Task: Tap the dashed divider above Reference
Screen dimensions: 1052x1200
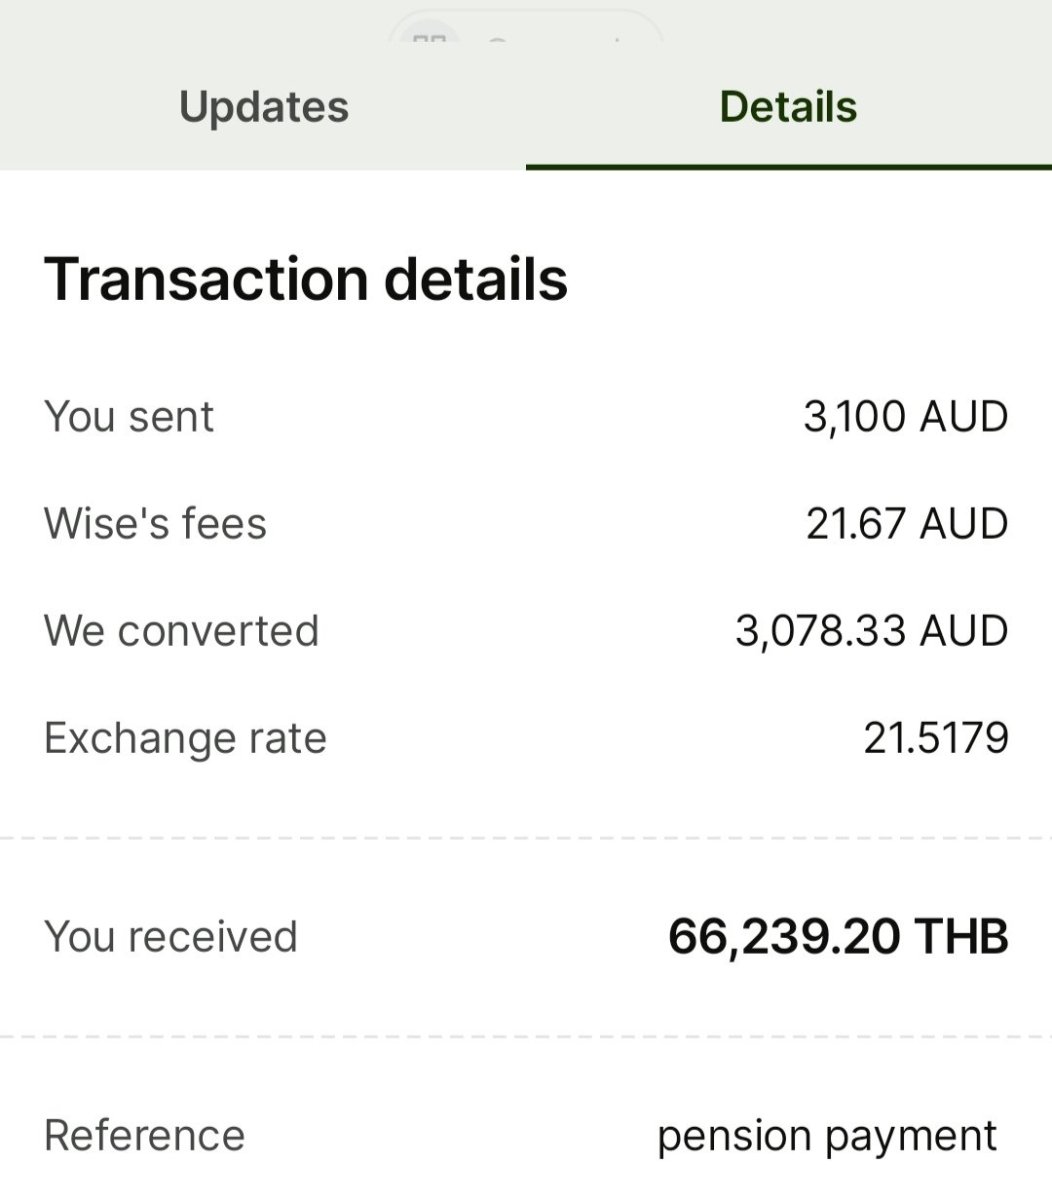Action: (x=526, y=1037)
